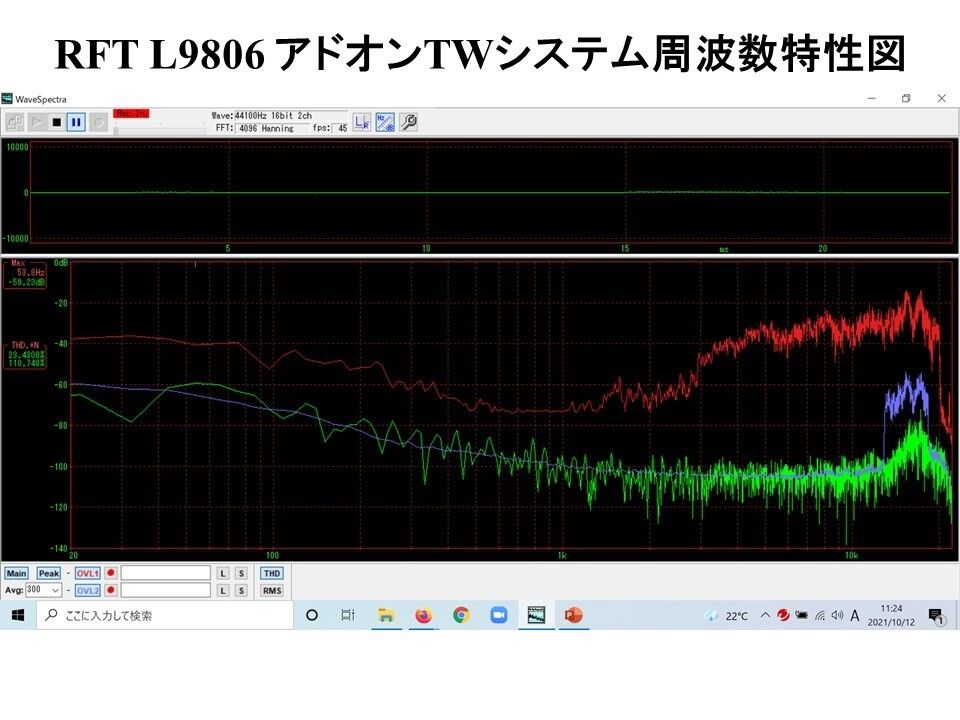The image size is (960, 720).
Task: Click the Wave format field 44100Hz 16bit 2ch
Action: point(290,115)
